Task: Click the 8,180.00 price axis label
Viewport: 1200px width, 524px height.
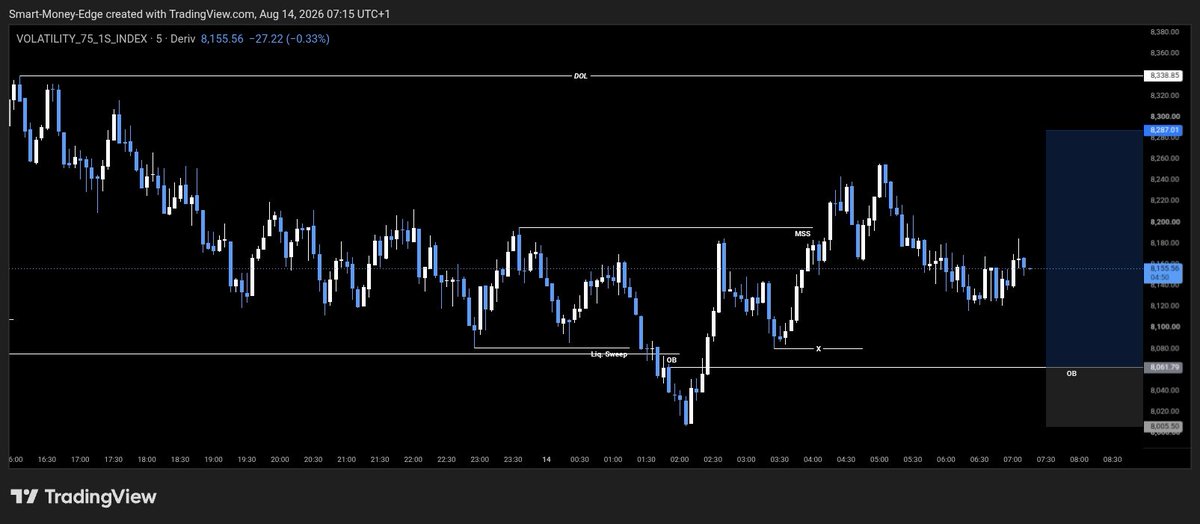Action: pos(1165,243)
